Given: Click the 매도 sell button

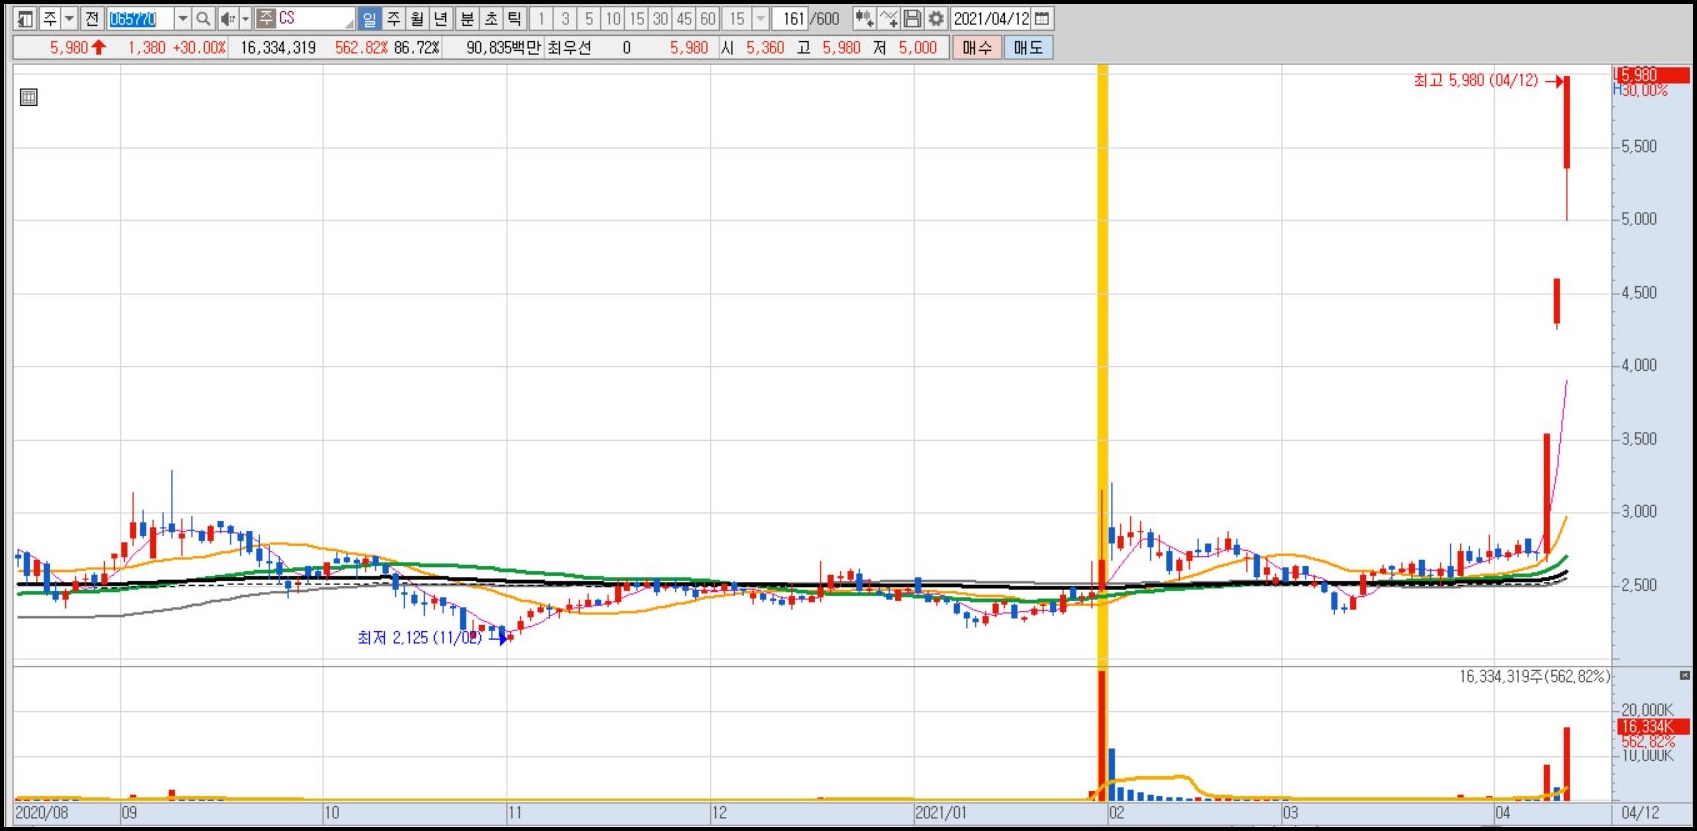Looking at the screenshot, I should [x=1028, y=47].
